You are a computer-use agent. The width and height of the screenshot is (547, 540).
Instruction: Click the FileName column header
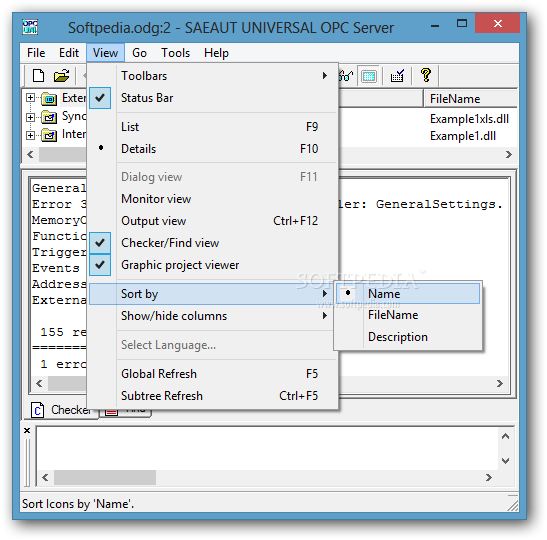(470, 99)
